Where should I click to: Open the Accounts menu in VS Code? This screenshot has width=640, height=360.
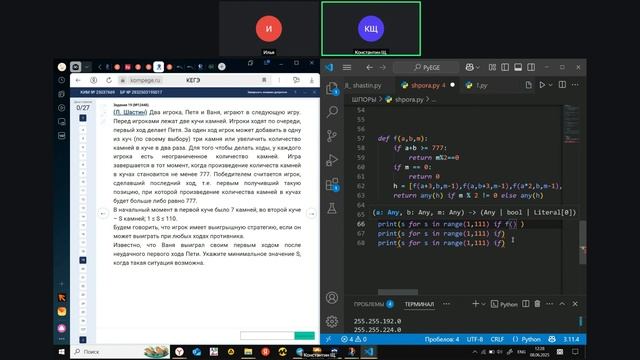pyautogui.click(x=332, y=298)
